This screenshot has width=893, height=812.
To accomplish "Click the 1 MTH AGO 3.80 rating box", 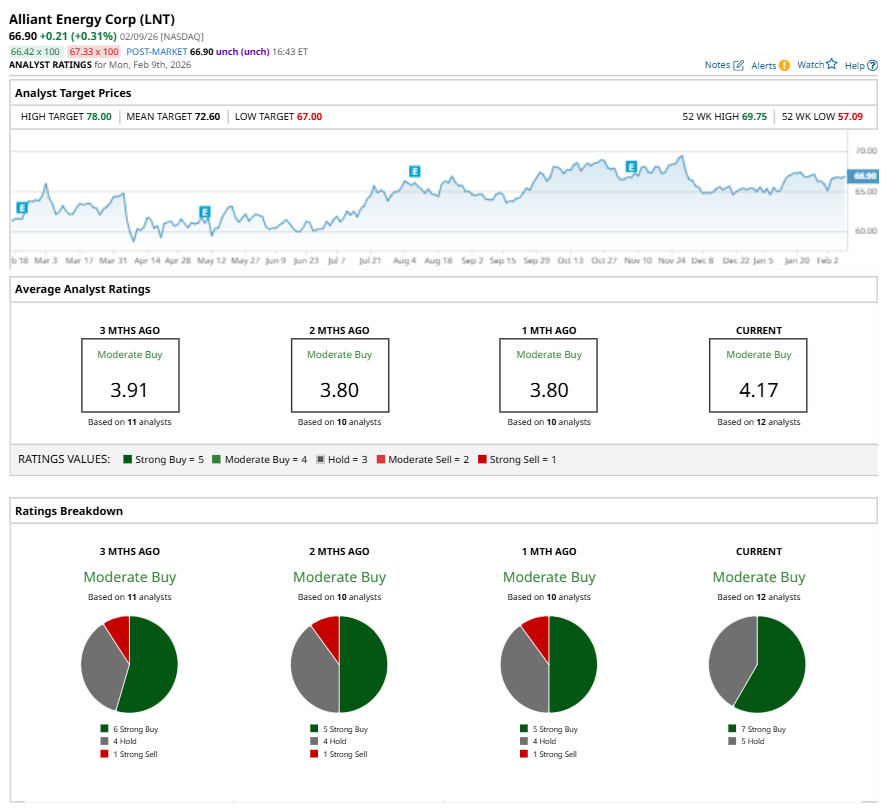I will (x=549, y=375).
